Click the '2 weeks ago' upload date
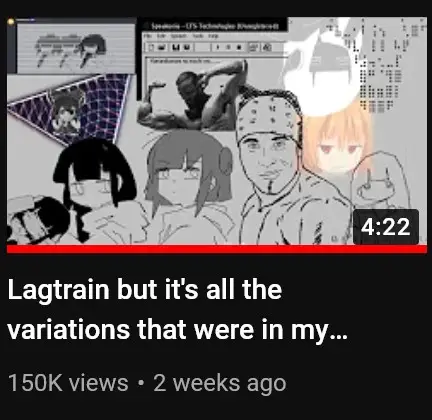 220,383
